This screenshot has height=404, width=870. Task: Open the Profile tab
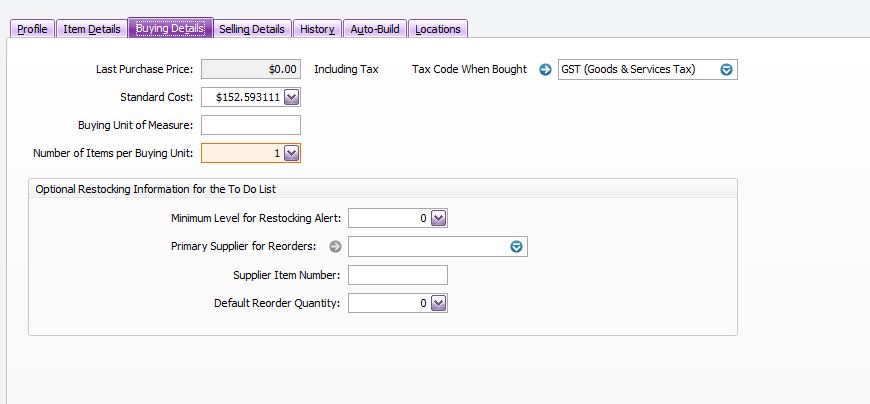click(32, 29)
